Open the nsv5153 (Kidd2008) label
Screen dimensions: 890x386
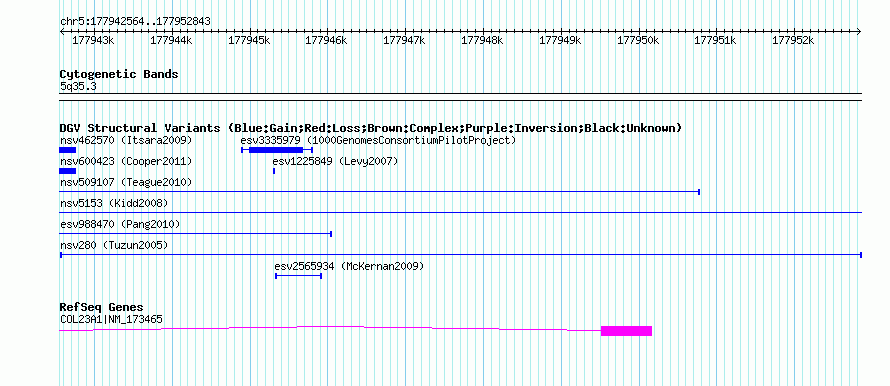click(115, 203)
